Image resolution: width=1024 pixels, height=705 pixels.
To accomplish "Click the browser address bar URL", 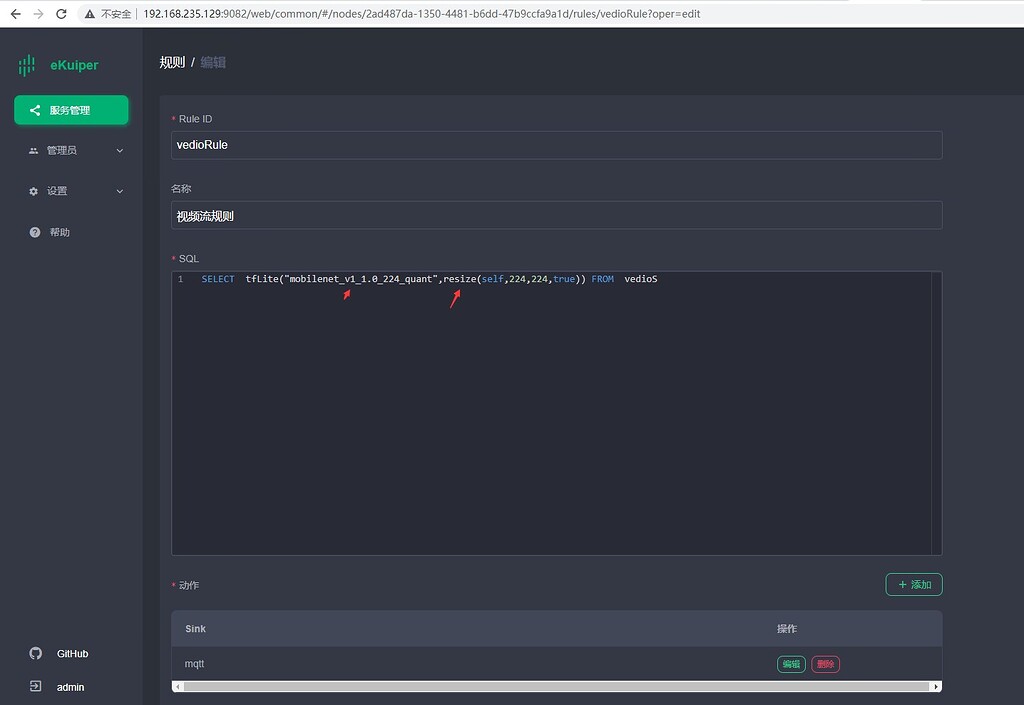I will pyautogui.click(x=420, y=14).
